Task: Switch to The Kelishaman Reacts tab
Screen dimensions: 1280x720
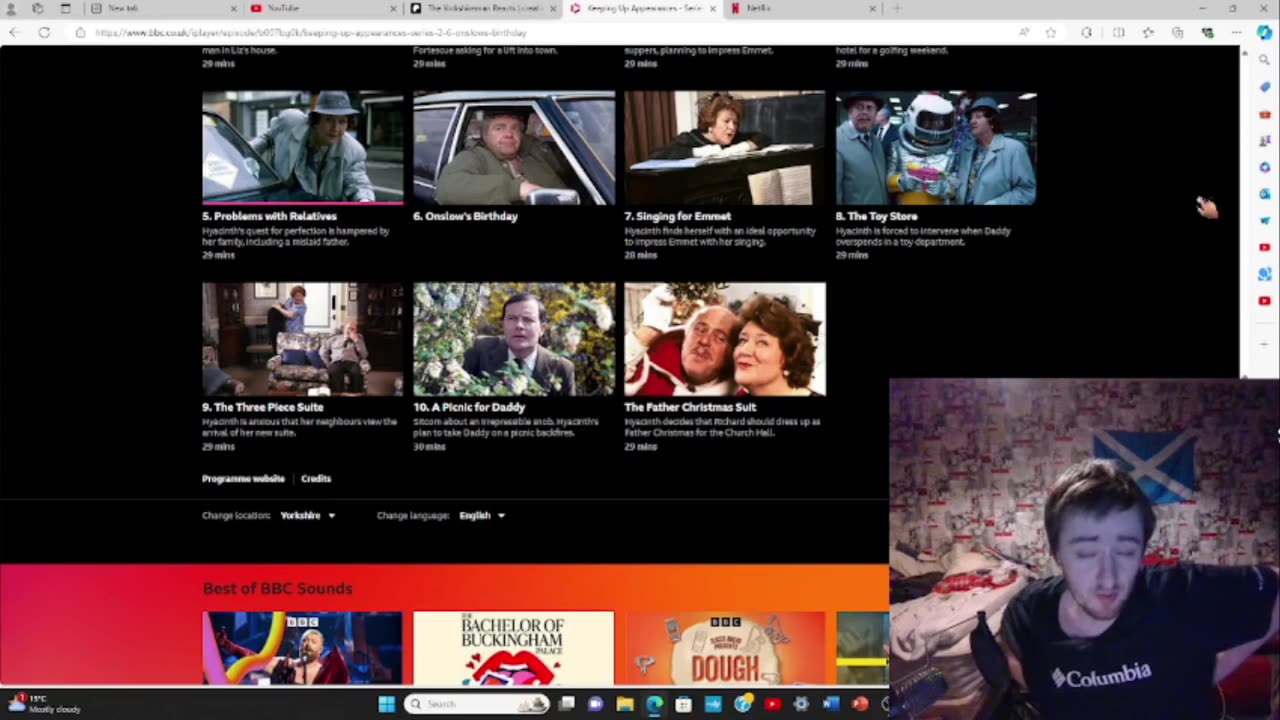Action: (483, 8)
